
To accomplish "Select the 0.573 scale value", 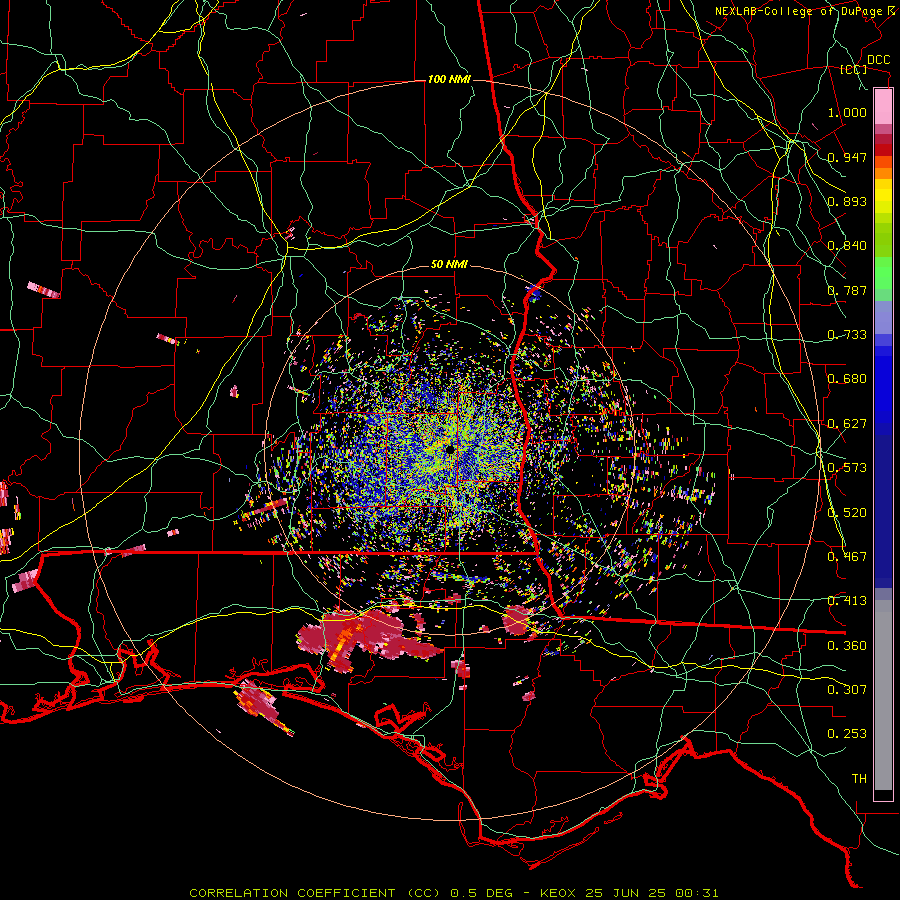I will (x=847, y=468).
